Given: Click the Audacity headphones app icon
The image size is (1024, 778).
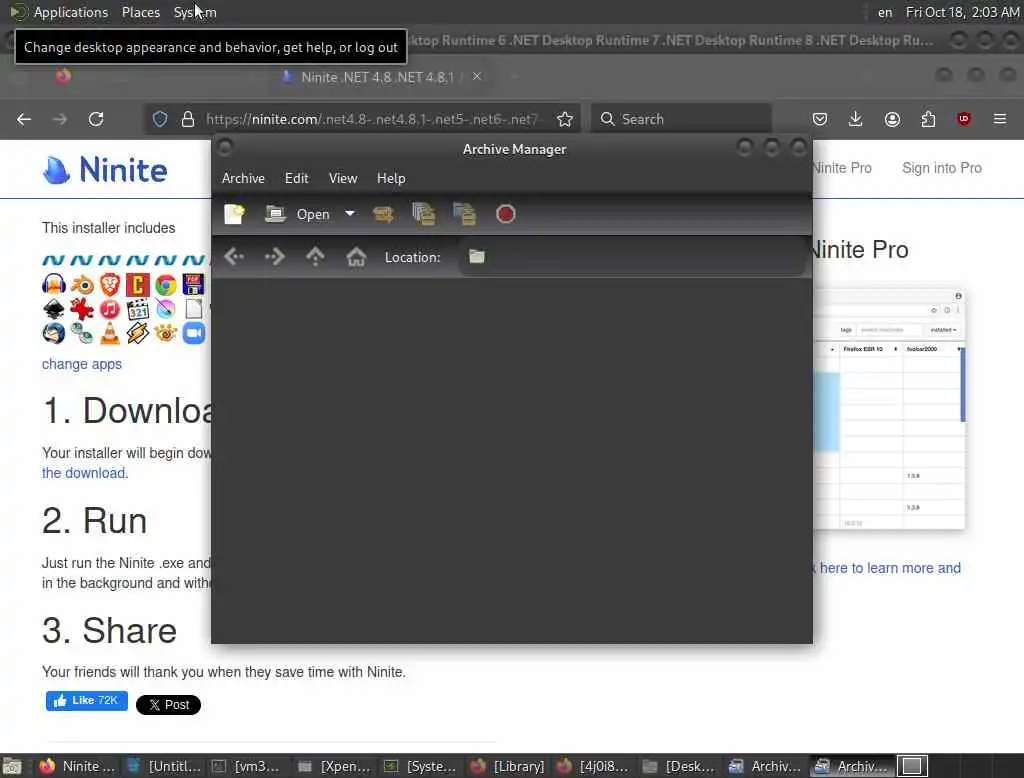Looking at the screenshot, I should (x=54, y=284).
